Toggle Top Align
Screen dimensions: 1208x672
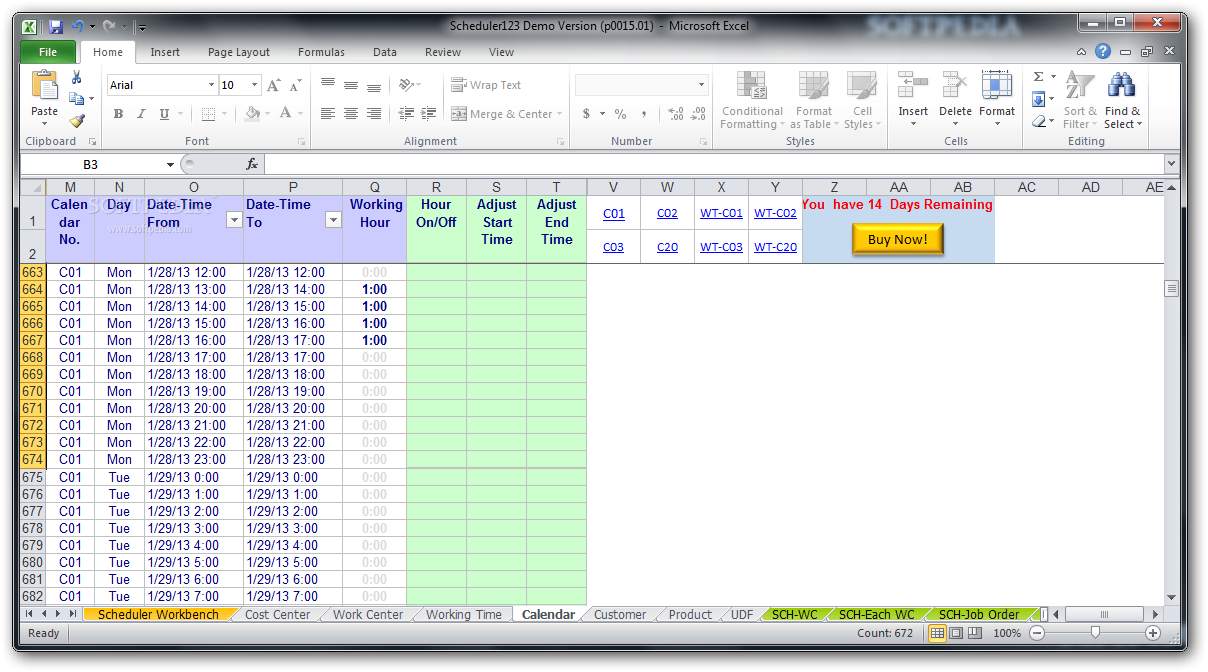click(328, 85)
